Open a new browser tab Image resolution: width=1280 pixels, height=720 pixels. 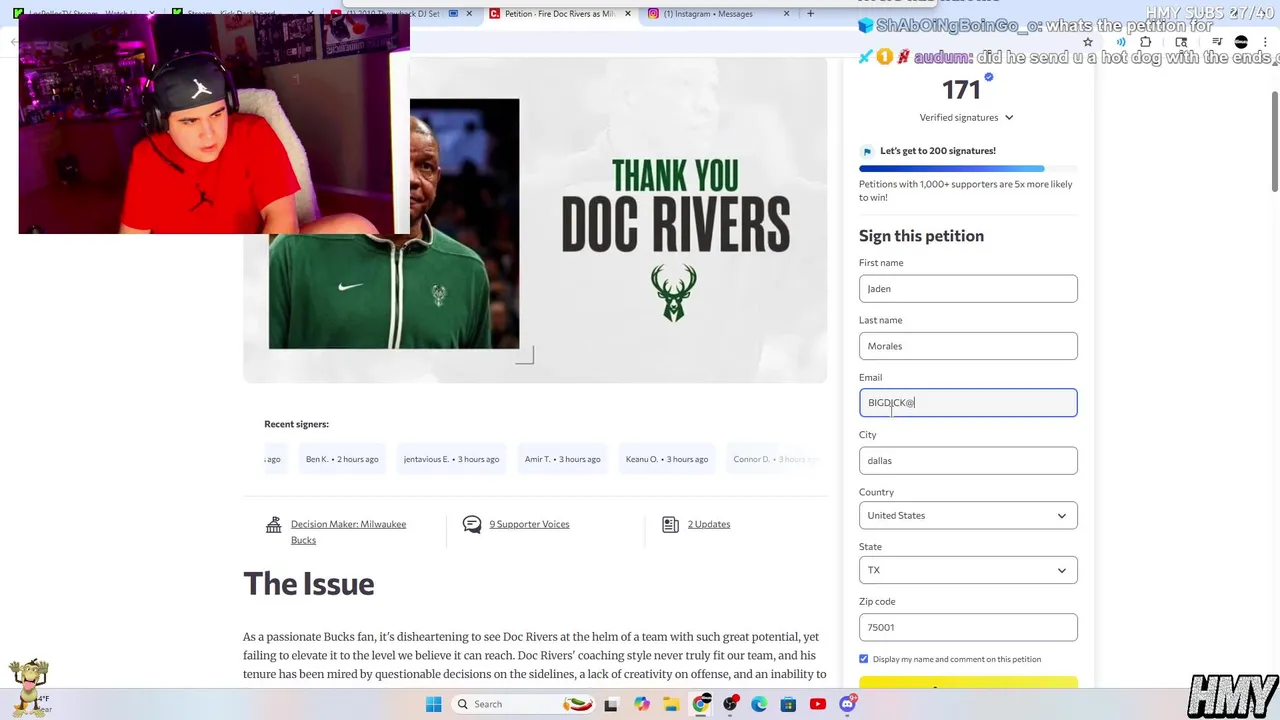(x=810, y=14)
